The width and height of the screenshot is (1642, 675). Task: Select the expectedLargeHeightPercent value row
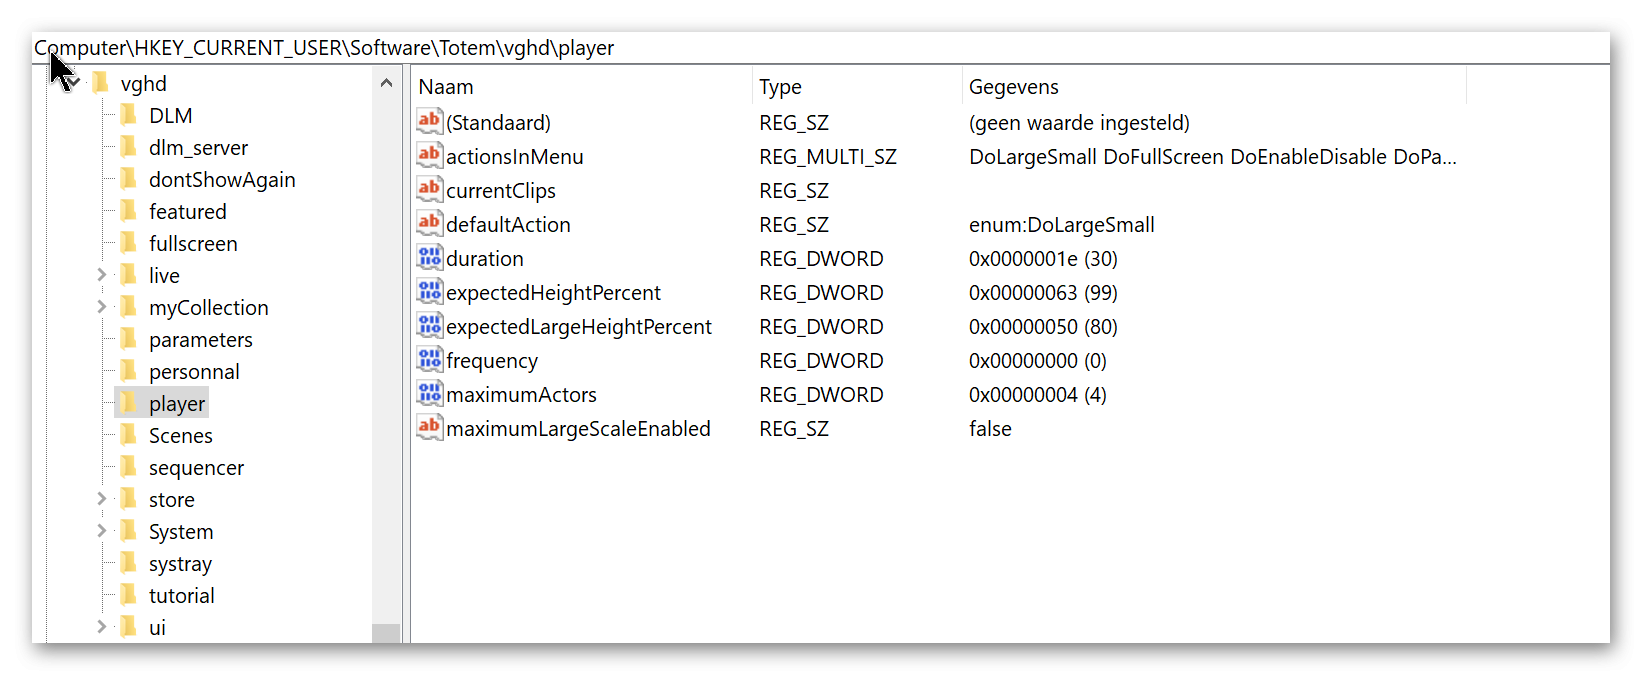point(940,326)
